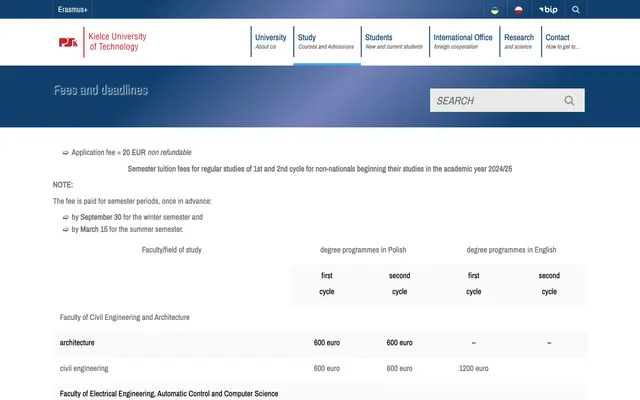Click second cycle header under Polish programmes
Image resolution: width=640 pixels, height=400 pixels.
pyautogui.click(x=399, y=283)
